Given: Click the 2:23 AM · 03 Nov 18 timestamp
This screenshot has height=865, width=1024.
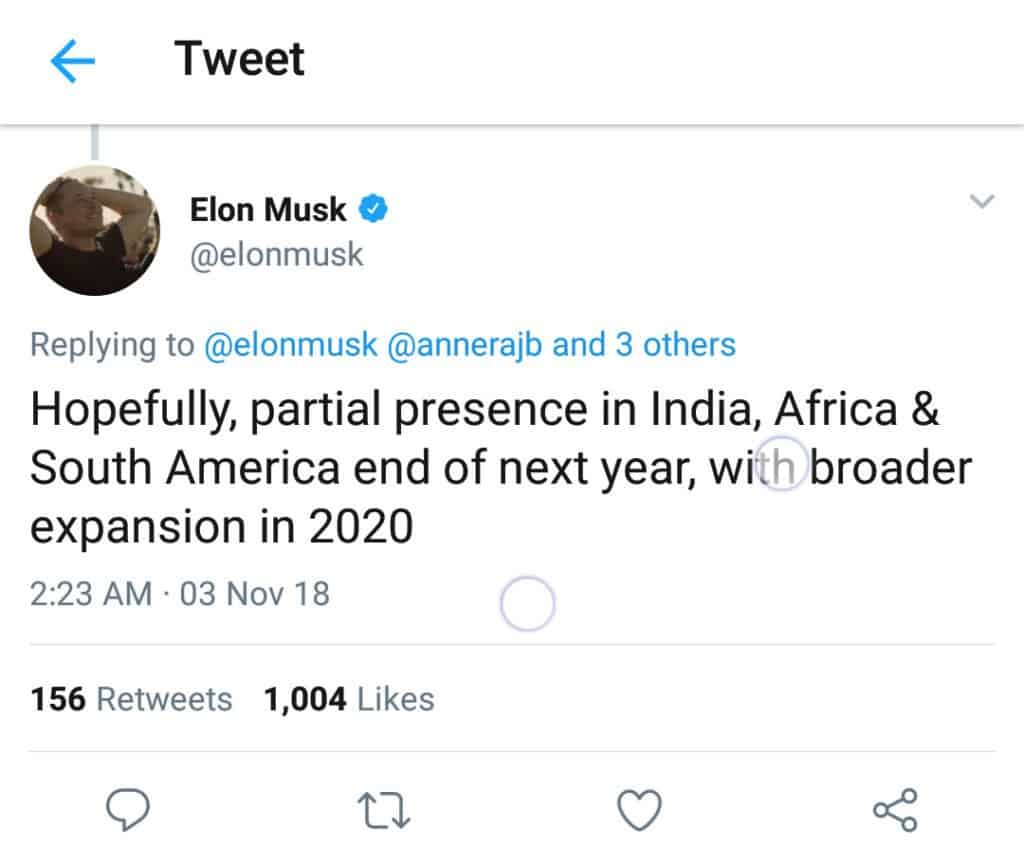Looking at the screenshot, I should pyautogui.click(x=180, y=594).
